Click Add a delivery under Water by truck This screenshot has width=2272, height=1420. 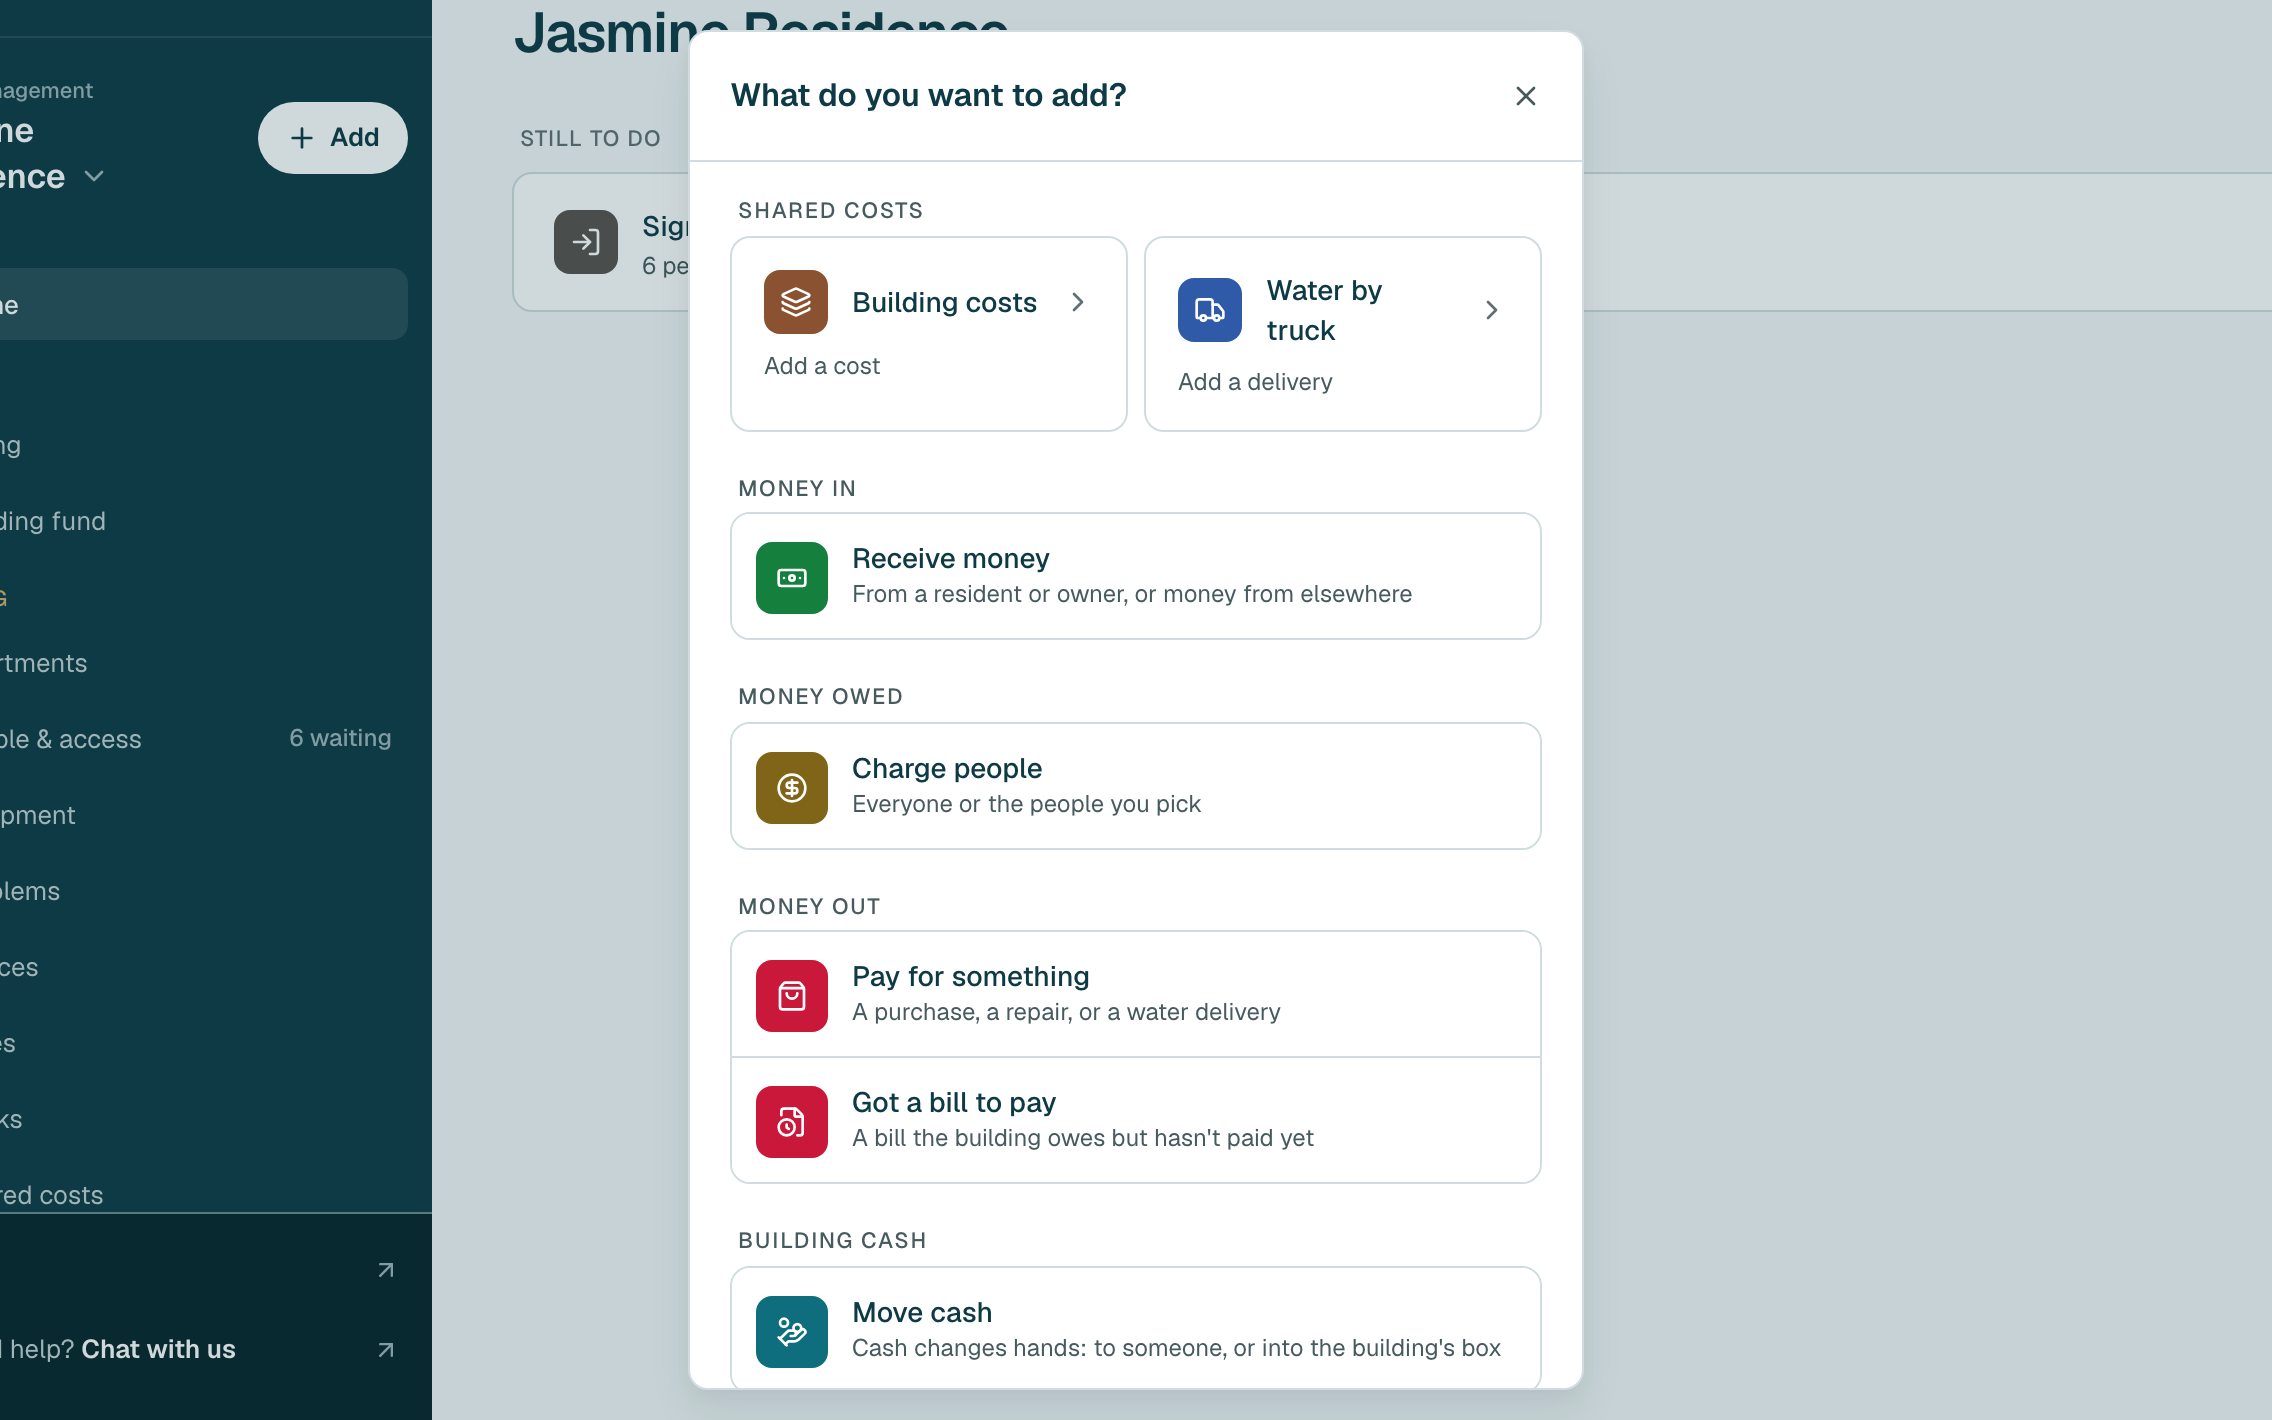click(x=1255, y=382)
